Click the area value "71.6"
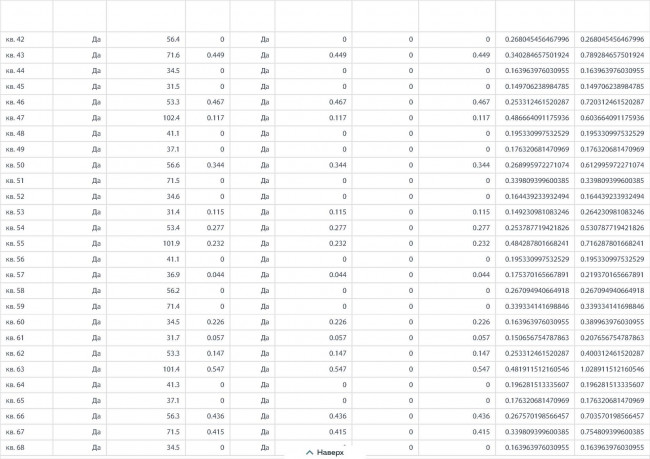 (x=173, y=55)
